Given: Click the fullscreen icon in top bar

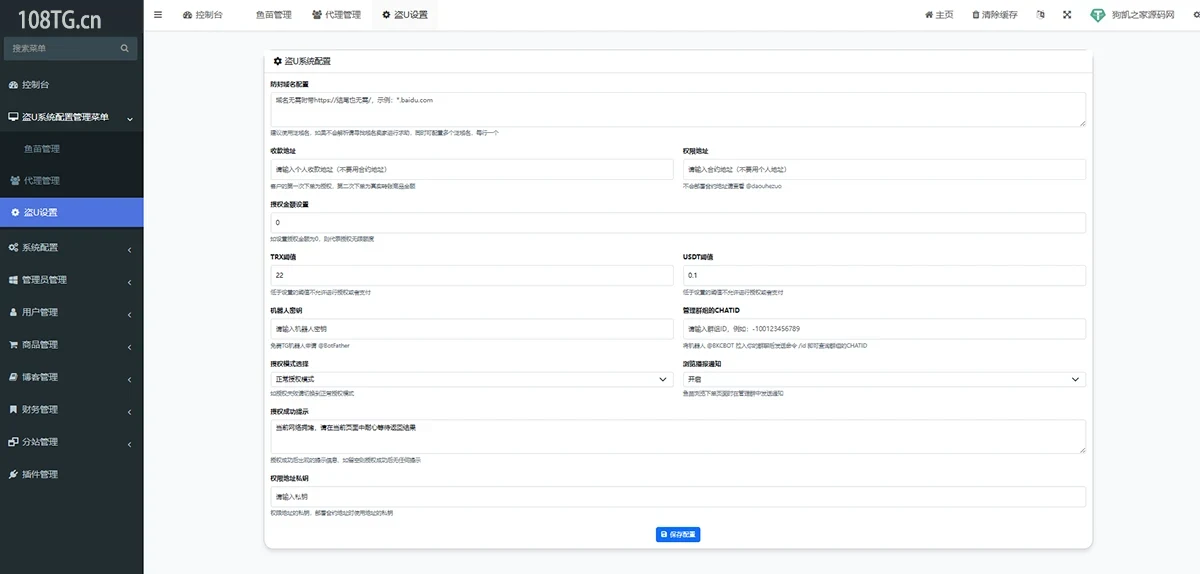Looking at the screenshot, I should (1067, 15).
